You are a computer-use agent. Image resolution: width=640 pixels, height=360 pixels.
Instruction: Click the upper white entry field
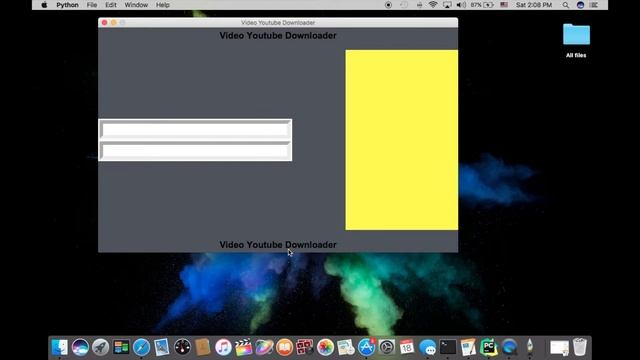pos(195,130)
